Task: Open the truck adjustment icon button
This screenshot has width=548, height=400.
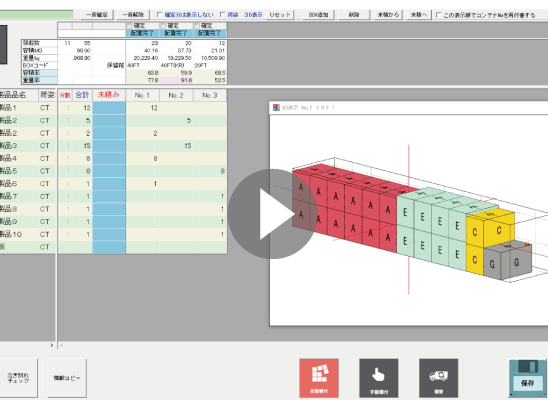Action: (x=438, y=378)
